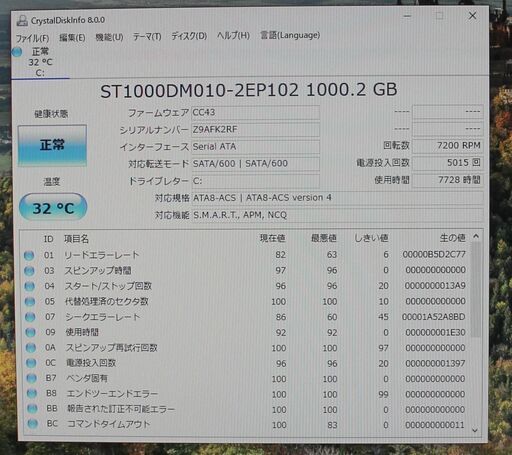Screen dimensions: 512x455
Task: Click raw value 000000000011
Action: point(435,425)
